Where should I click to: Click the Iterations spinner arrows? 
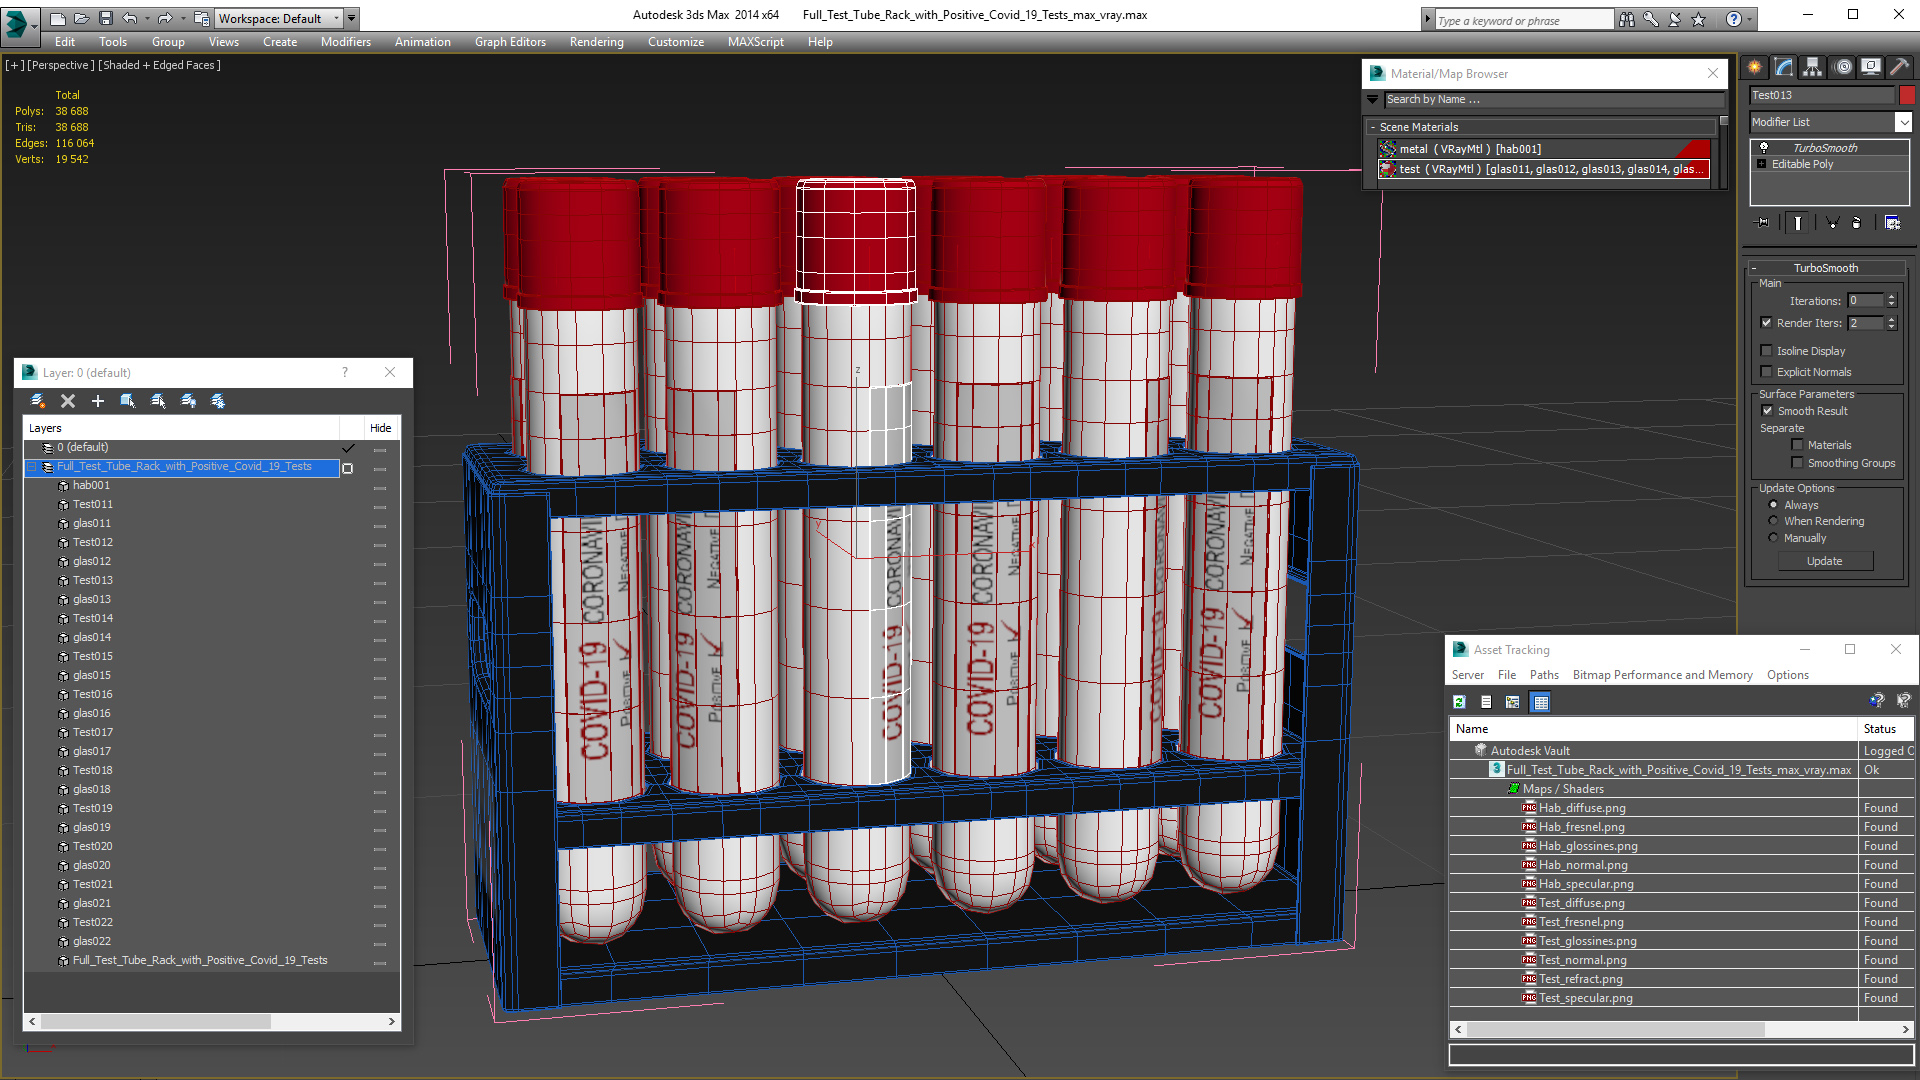(1891, 300)
